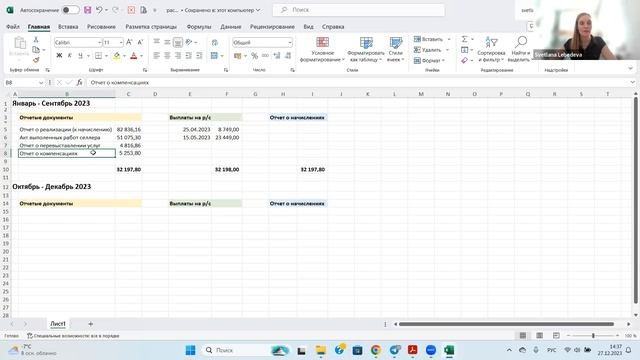The height and width of the screenshot is (360, 640).
Task: Switch to the Формулы tab
Action: click(199, 27)
